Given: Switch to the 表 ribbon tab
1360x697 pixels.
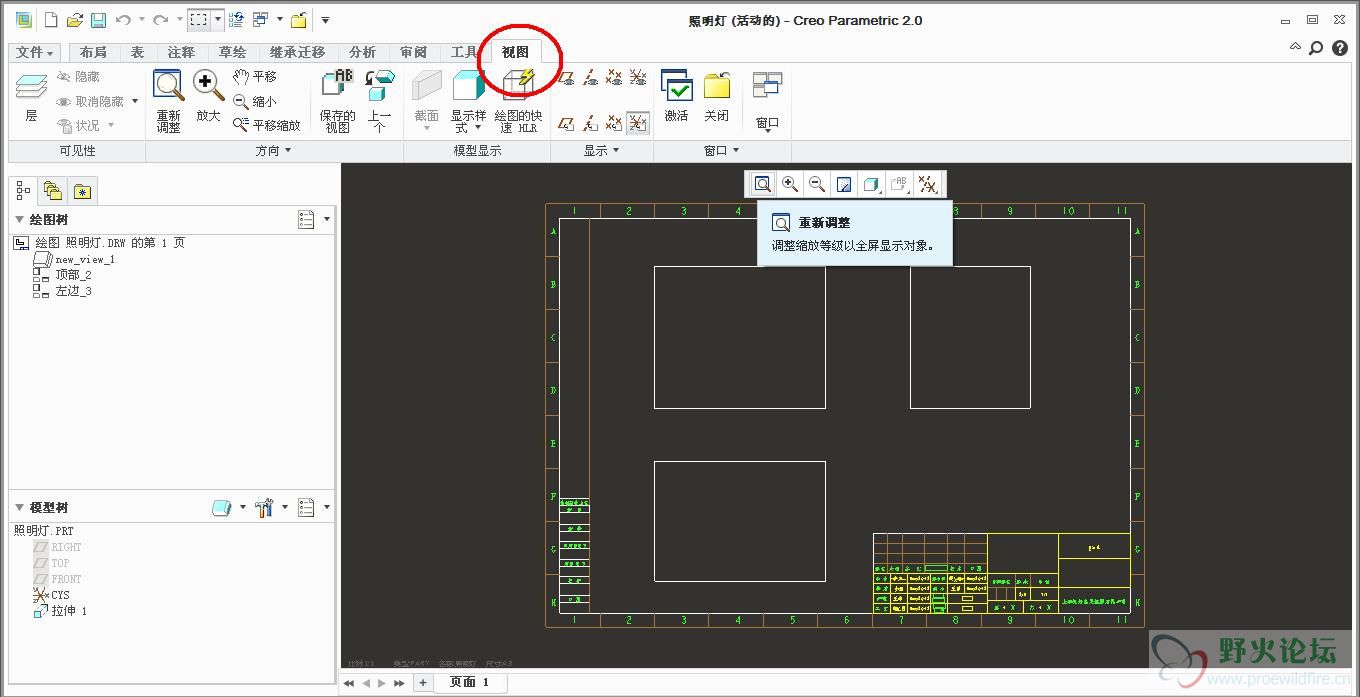Looking at the screenshot, I should [137, 52].
